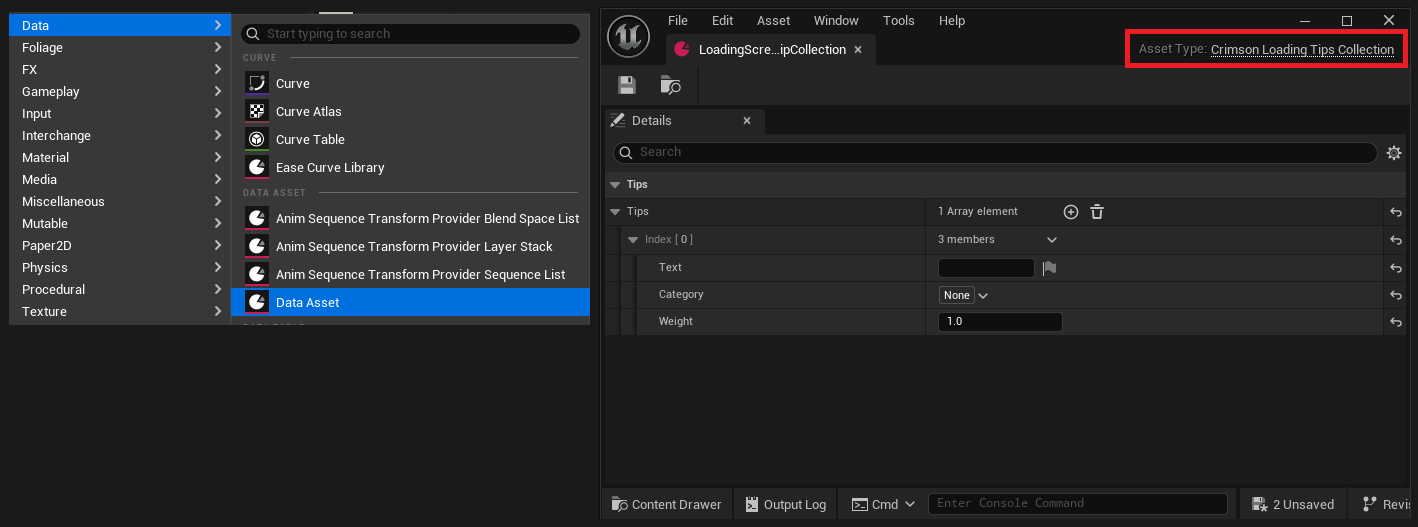The height and width of the screenshot is (527, 1418).
Task: Open the Category None dropdown
Action: pos(964,295)
